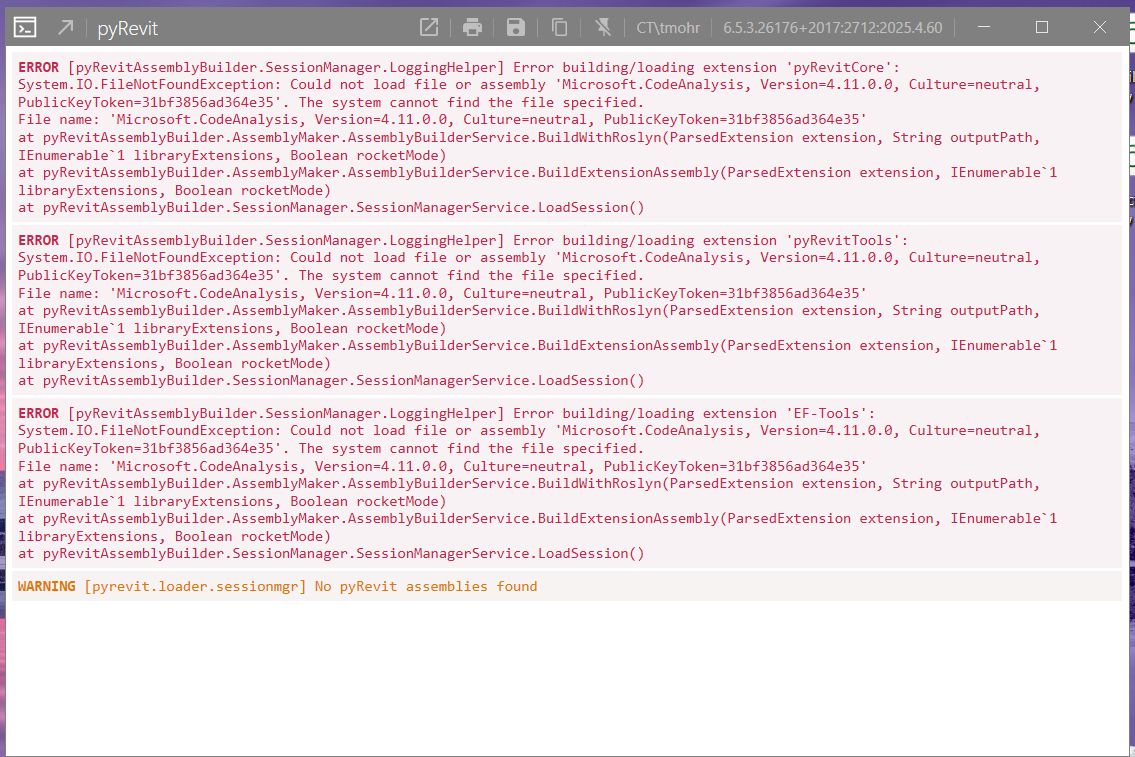Maximize the pyRevit output window
Screen dimensions: 1135x757
pos(1042,27)
